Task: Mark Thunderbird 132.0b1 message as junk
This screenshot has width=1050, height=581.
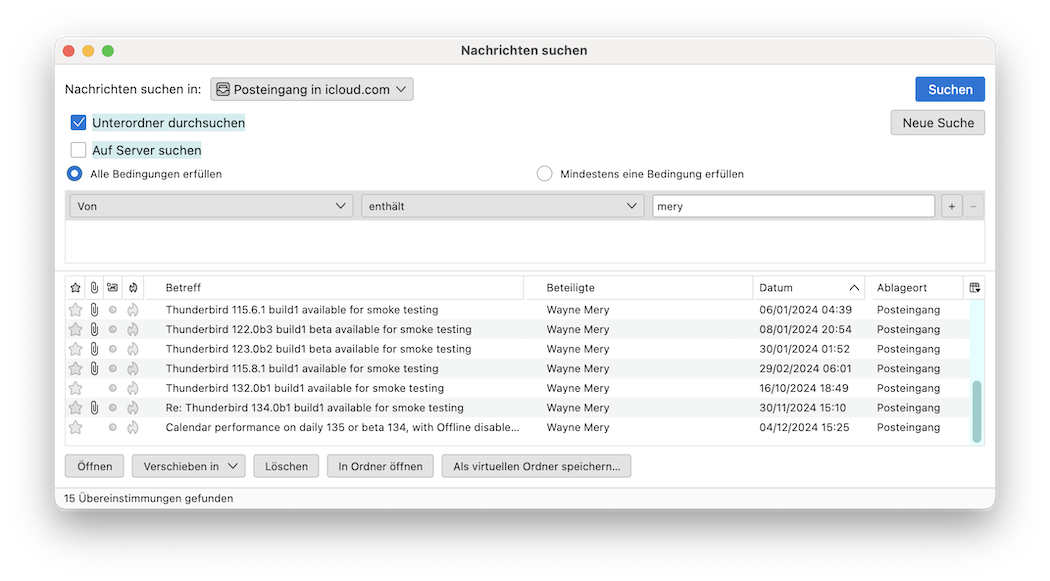Action: [133, 388]
